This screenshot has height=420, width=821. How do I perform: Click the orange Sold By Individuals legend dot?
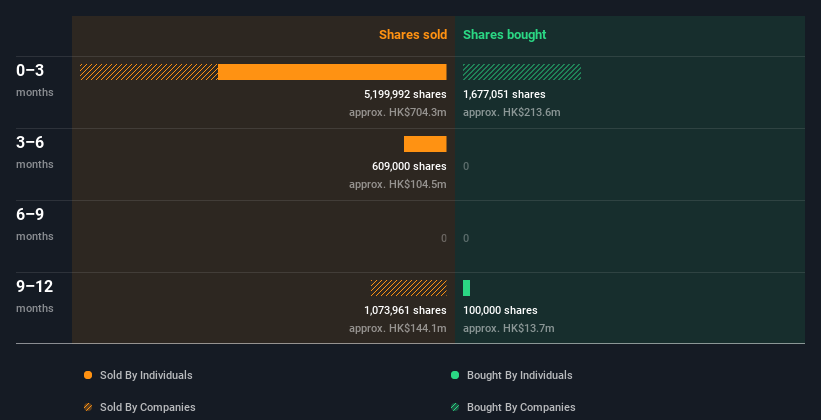point(88,375)
